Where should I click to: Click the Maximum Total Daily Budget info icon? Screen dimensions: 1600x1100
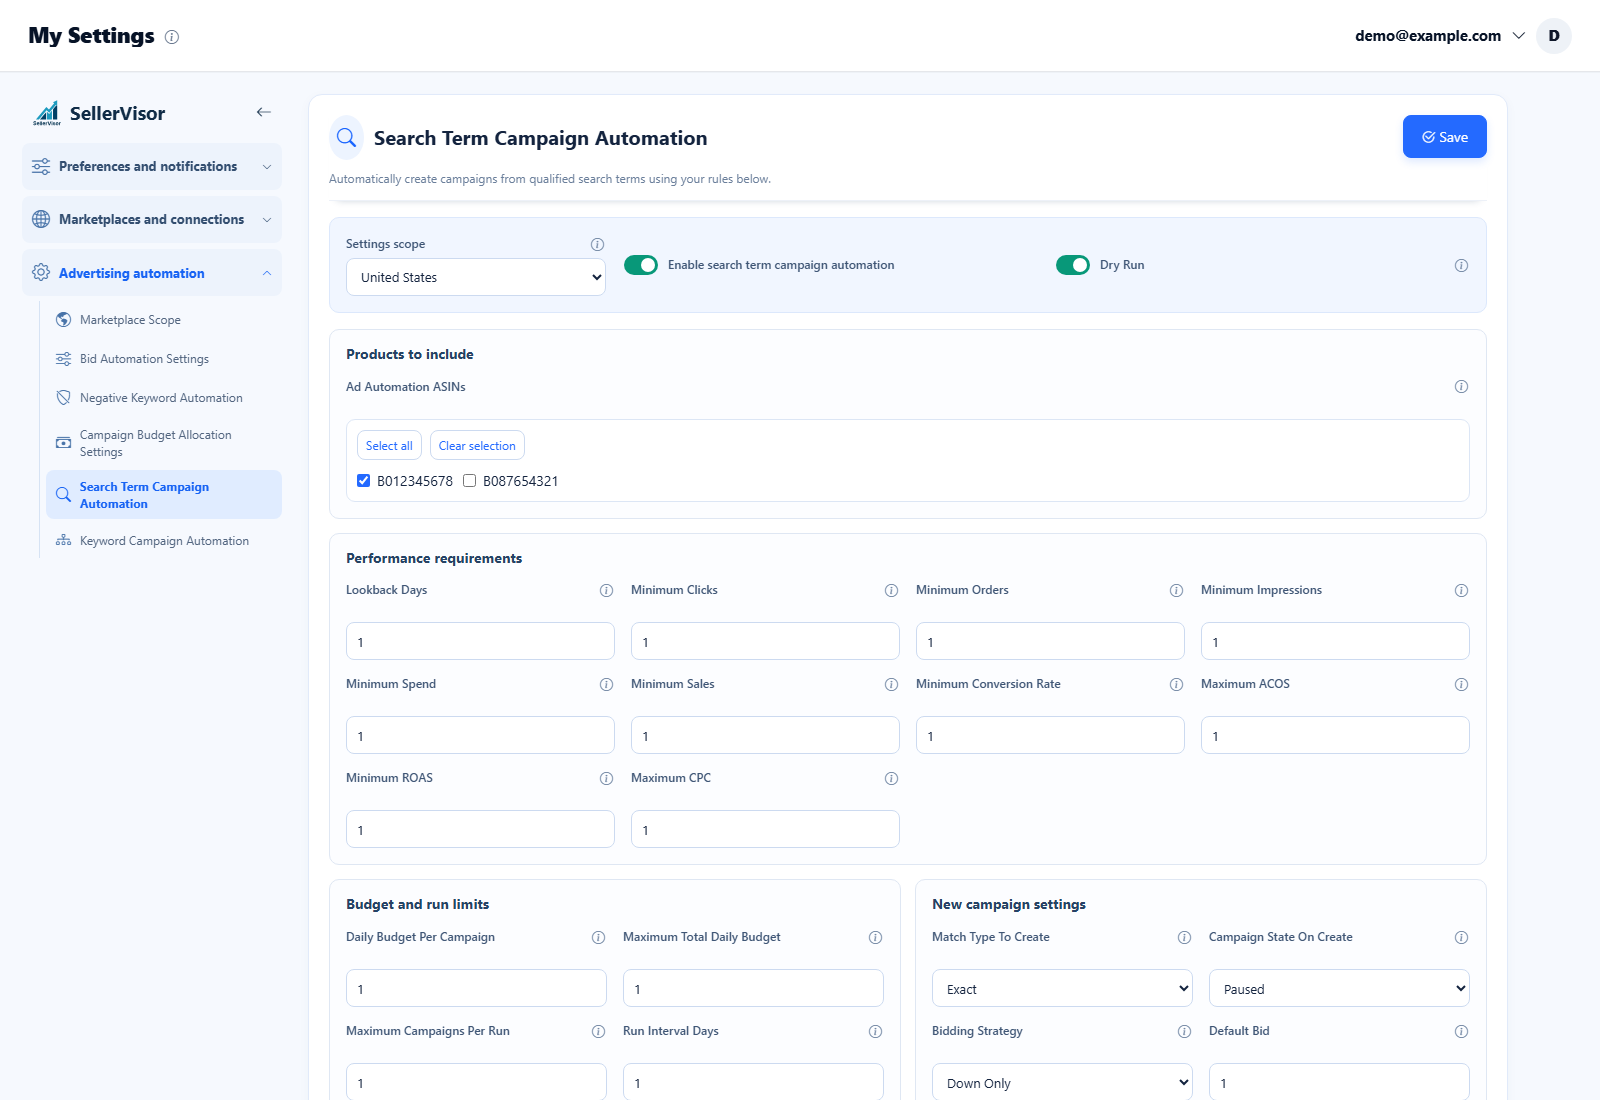tap(875, 937)
